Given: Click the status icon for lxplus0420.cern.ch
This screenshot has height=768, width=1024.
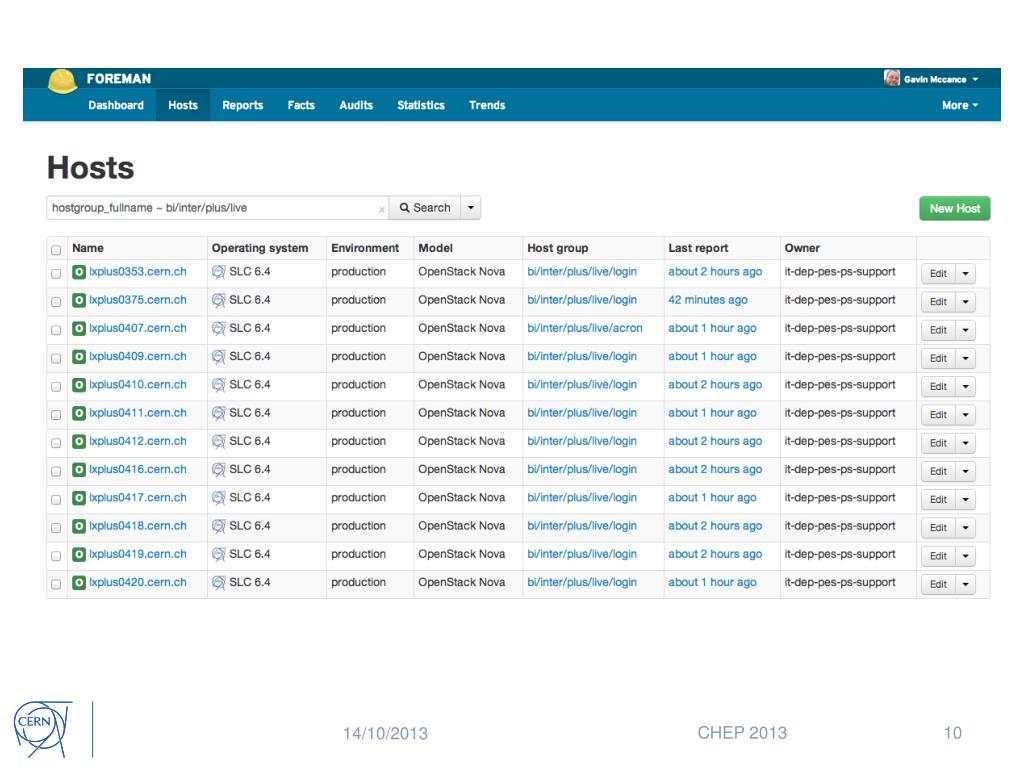Looking at the screenshot, I should [79, 583].
